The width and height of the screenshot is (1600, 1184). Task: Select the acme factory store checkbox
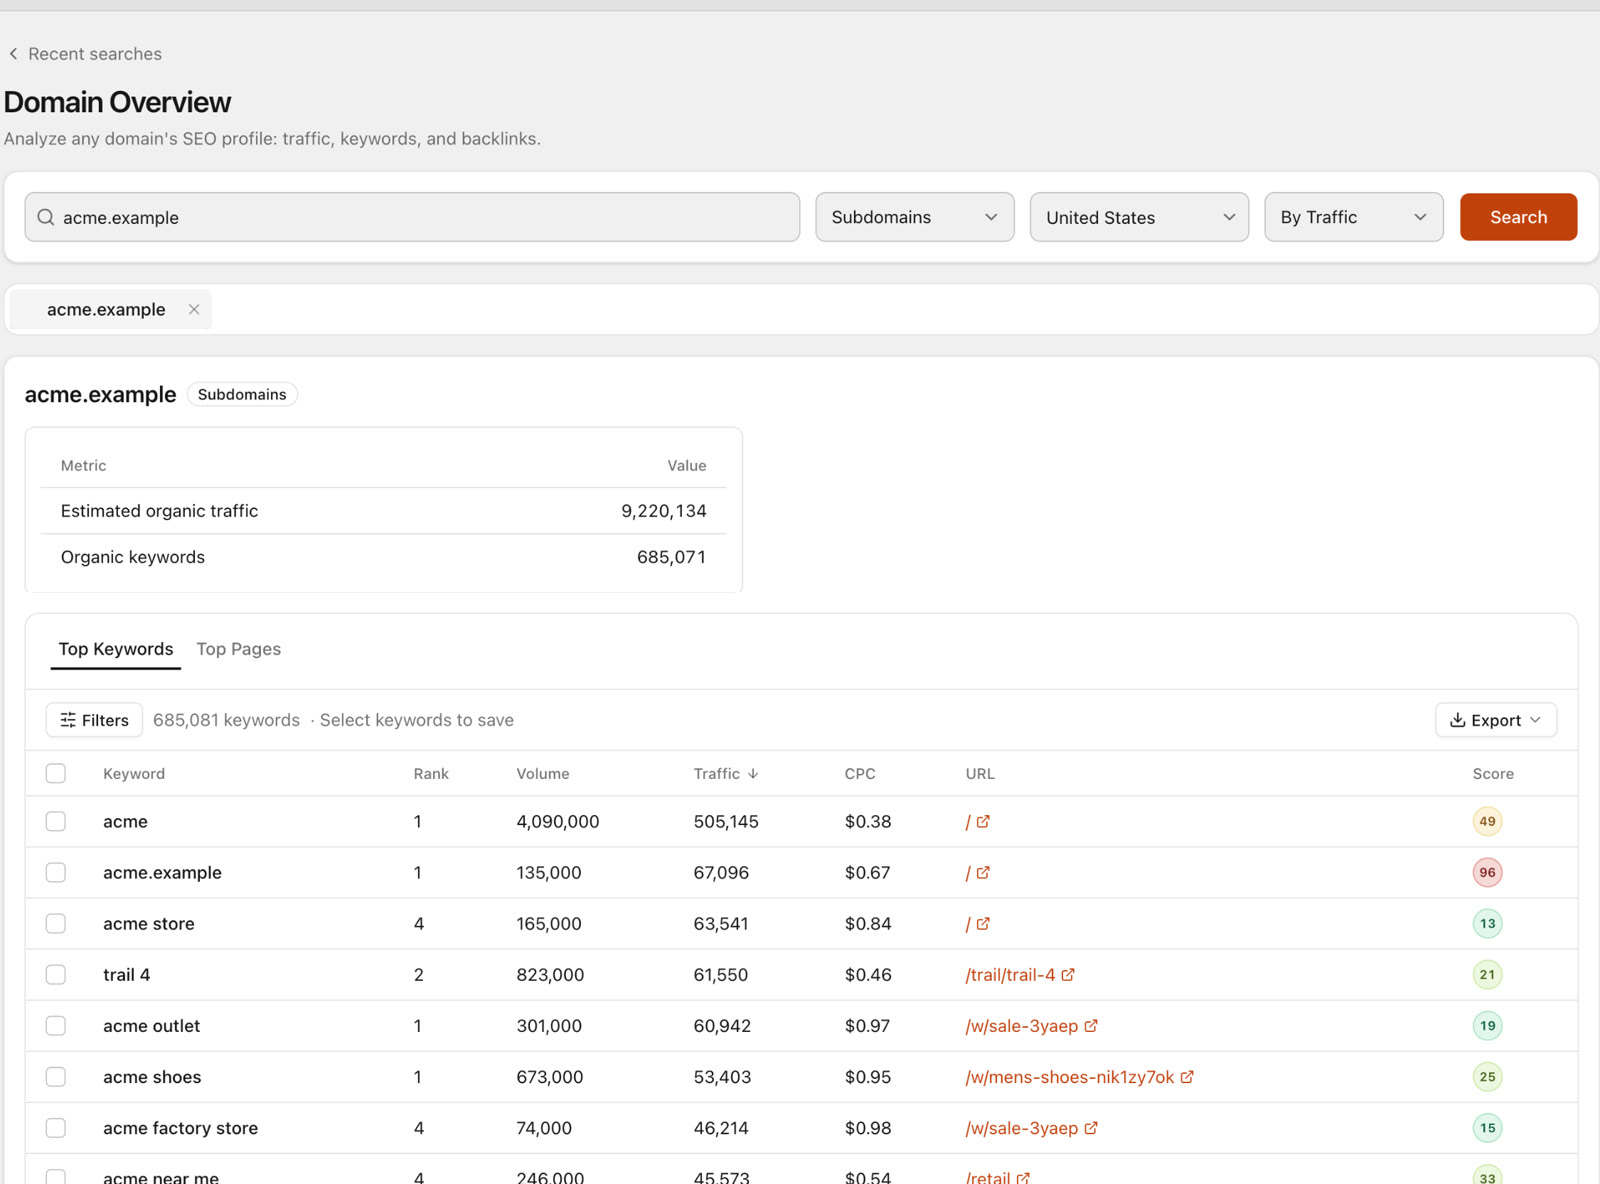pos(56,1128)
